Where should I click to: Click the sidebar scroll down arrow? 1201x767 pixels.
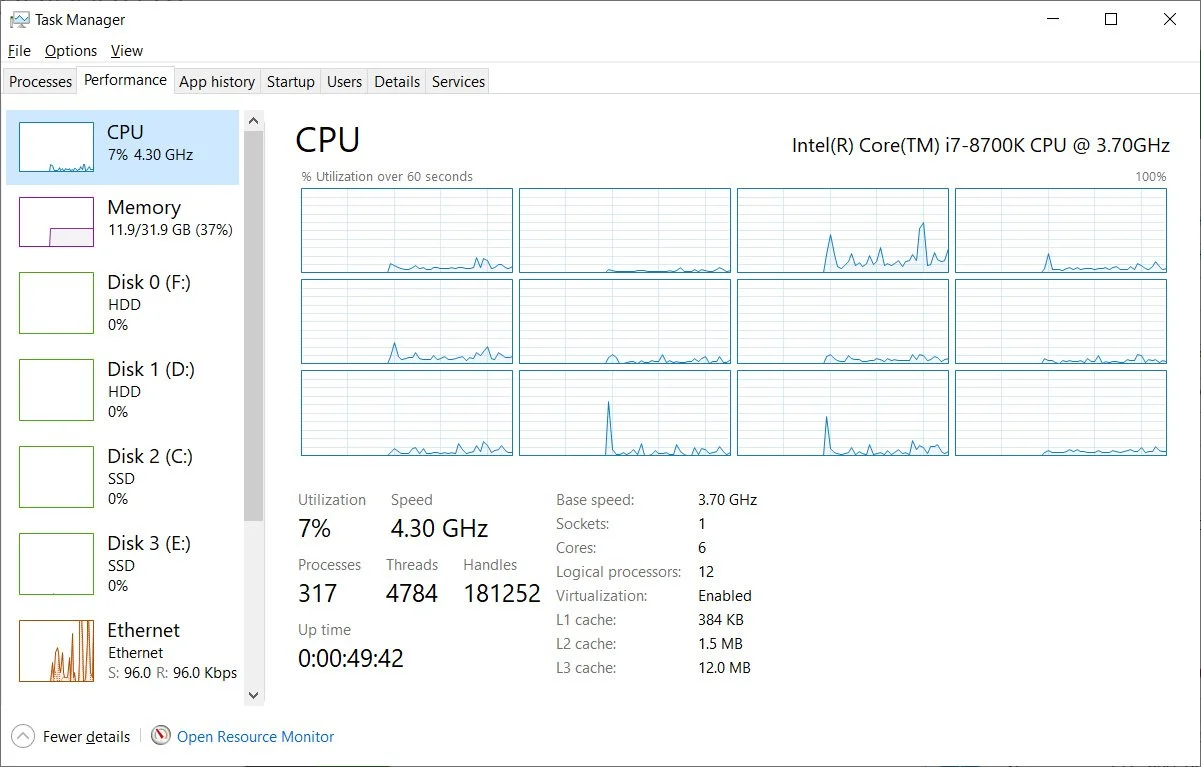pyautogui.click(x=253, y=694)
